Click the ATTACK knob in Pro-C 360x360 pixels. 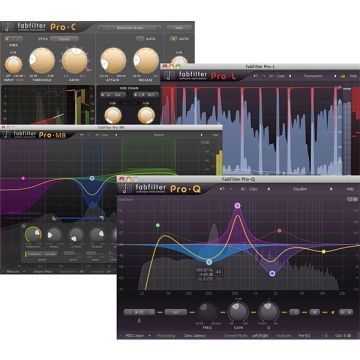click(x=114, y=61)
